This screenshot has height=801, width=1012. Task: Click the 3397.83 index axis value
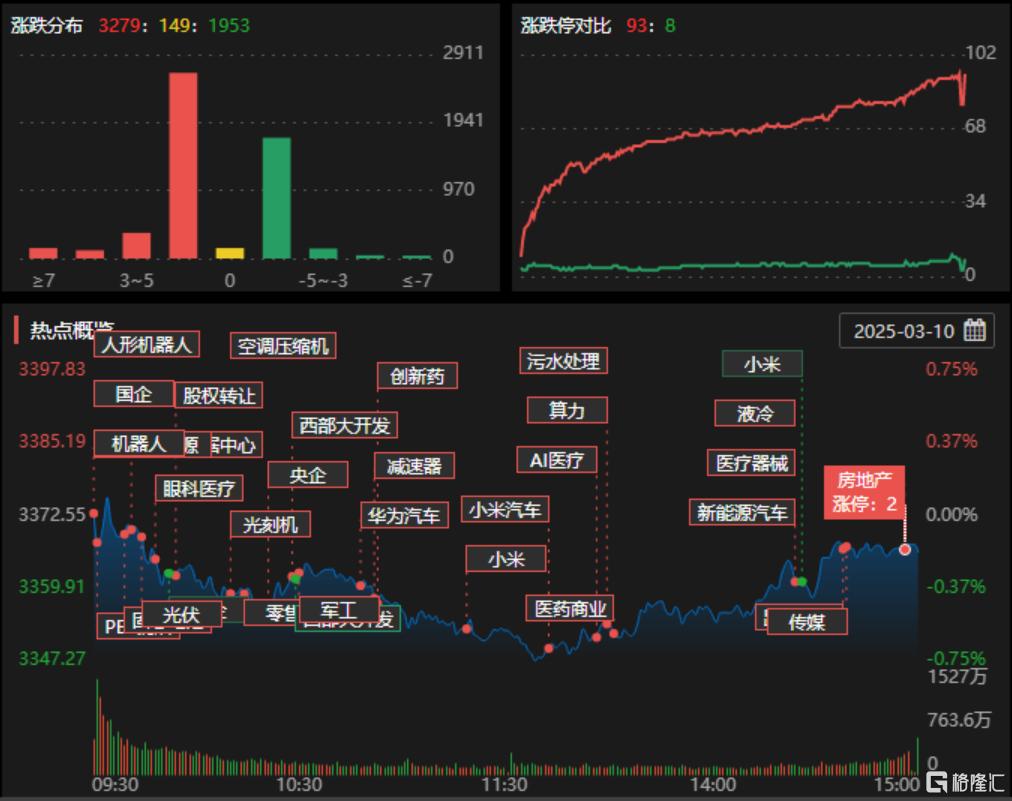point(52,369)
